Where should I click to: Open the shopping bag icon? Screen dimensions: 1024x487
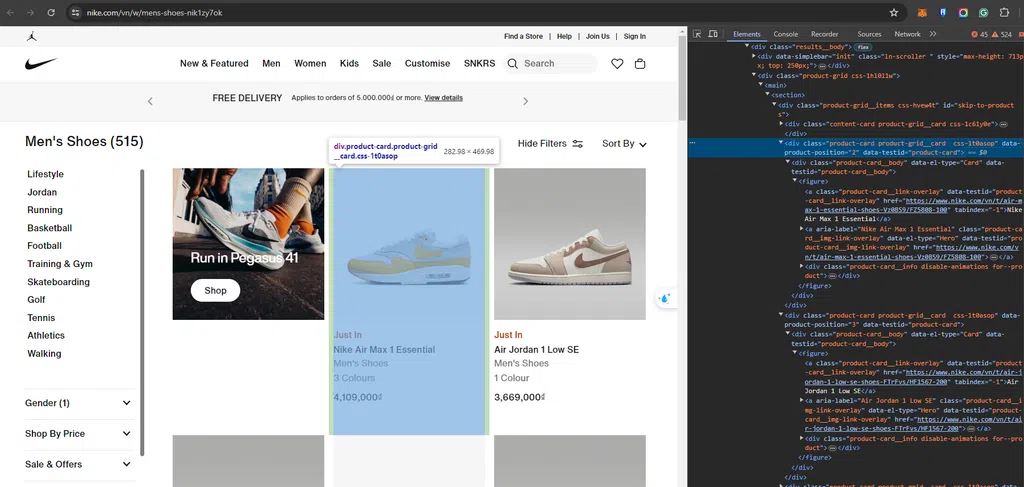640,63
